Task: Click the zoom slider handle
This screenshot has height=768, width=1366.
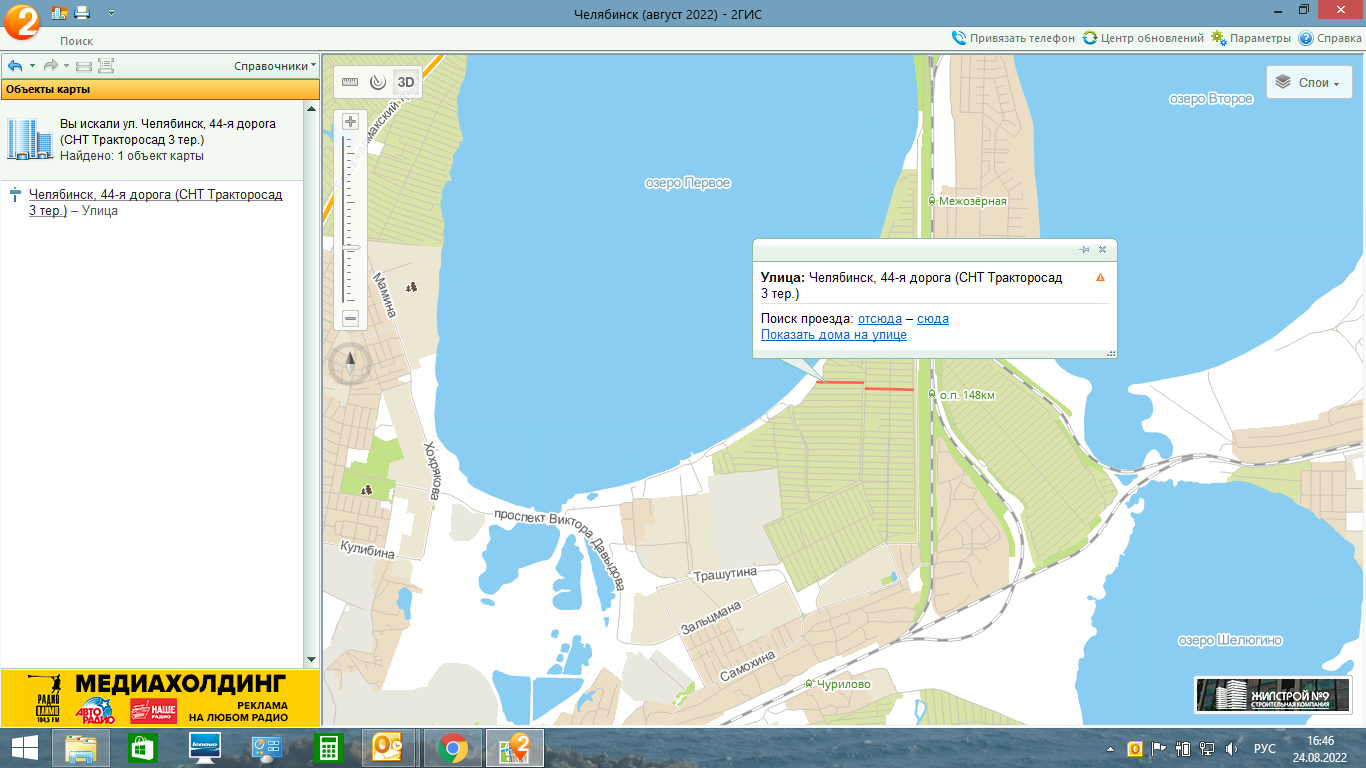Action: (x=350, y=246)
